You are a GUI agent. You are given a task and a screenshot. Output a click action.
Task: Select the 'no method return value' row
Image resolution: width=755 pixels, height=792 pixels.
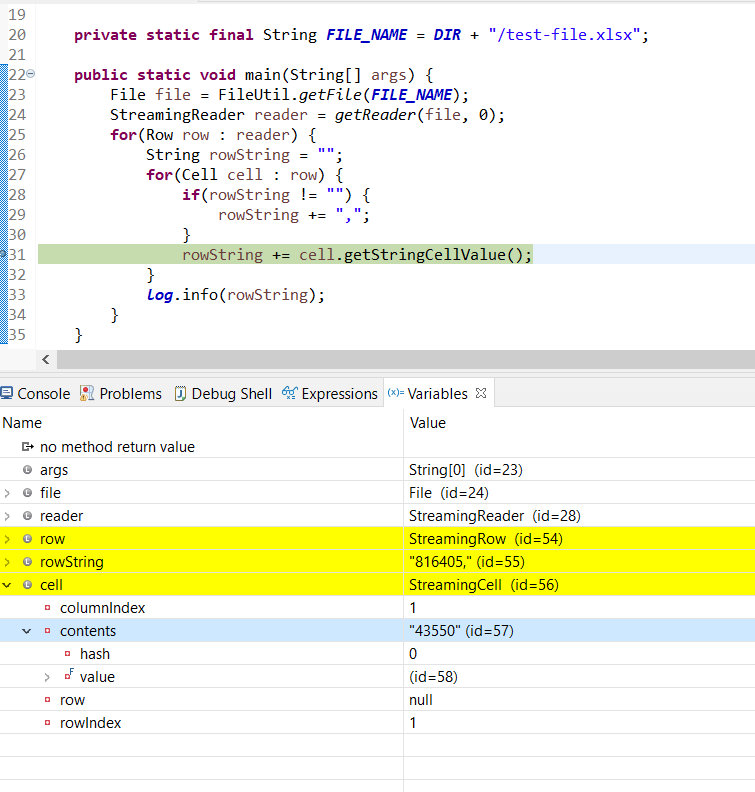click(x=377, y=447)
